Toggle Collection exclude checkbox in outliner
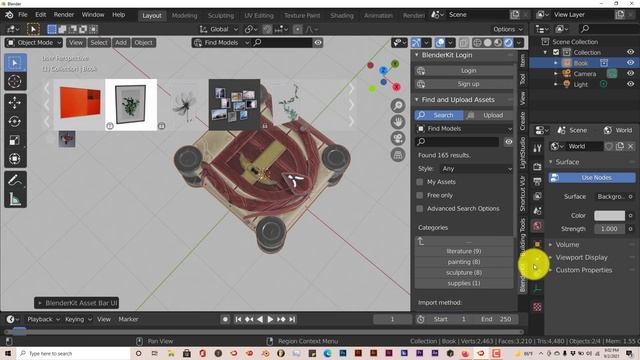 (x=556, y=52)
